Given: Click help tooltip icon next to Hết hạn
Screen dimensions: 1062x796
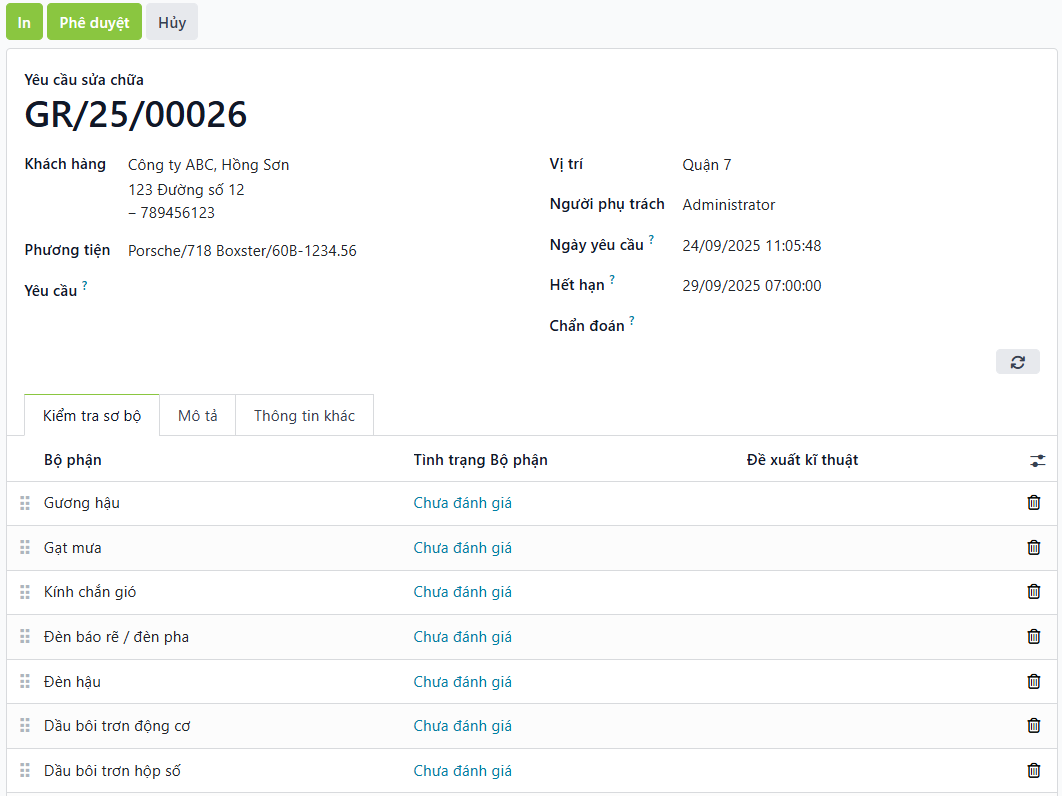Looking at the screenshot, I should pos(612,280).
